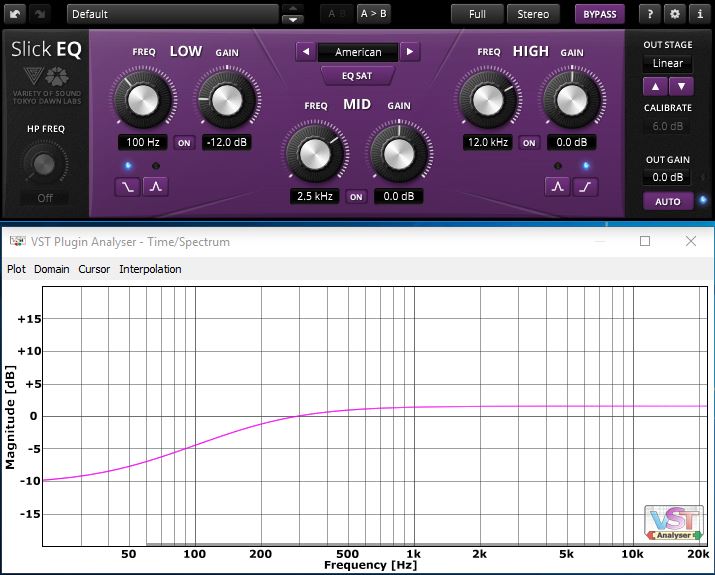
Task: Select previous EQ model left arrow
Action: pyautogui.click(x=306, y=52)
